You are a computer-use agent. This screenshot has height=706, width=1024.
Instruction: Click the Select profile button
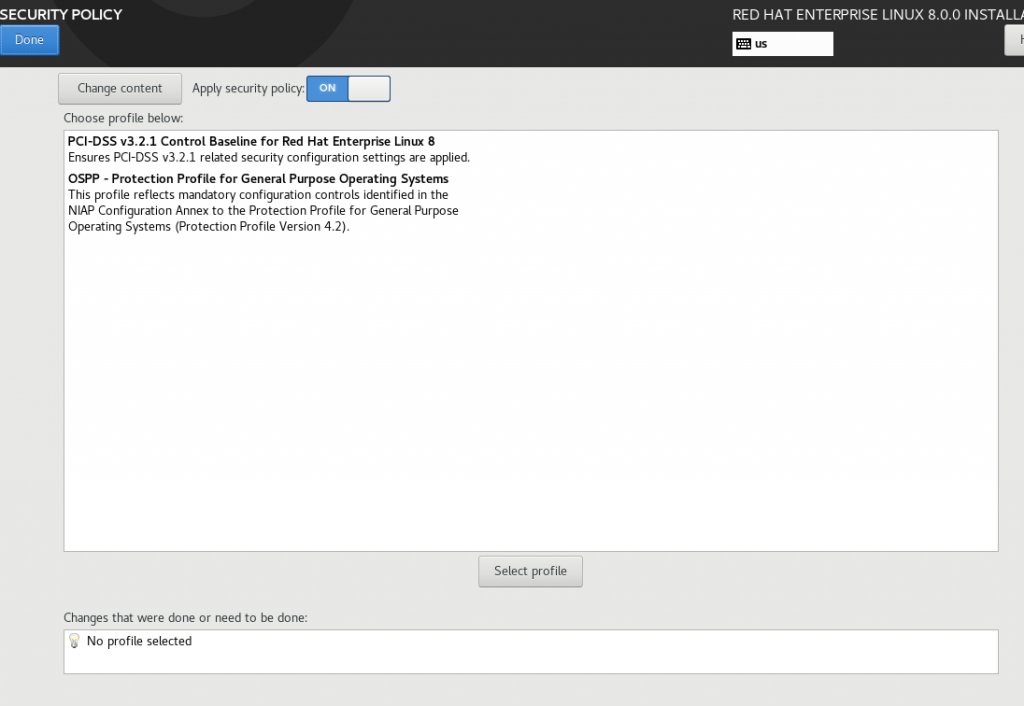(530, 571)
